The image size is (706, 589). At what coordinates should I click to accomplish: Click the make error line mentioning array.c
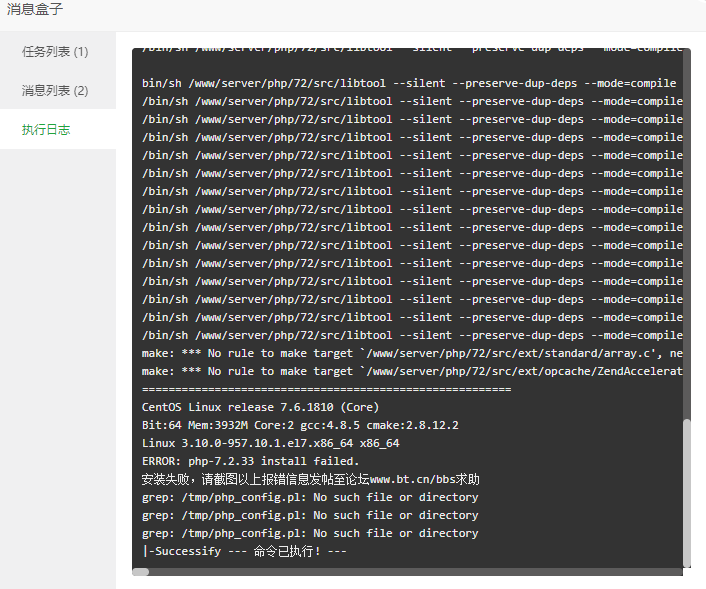412,353
